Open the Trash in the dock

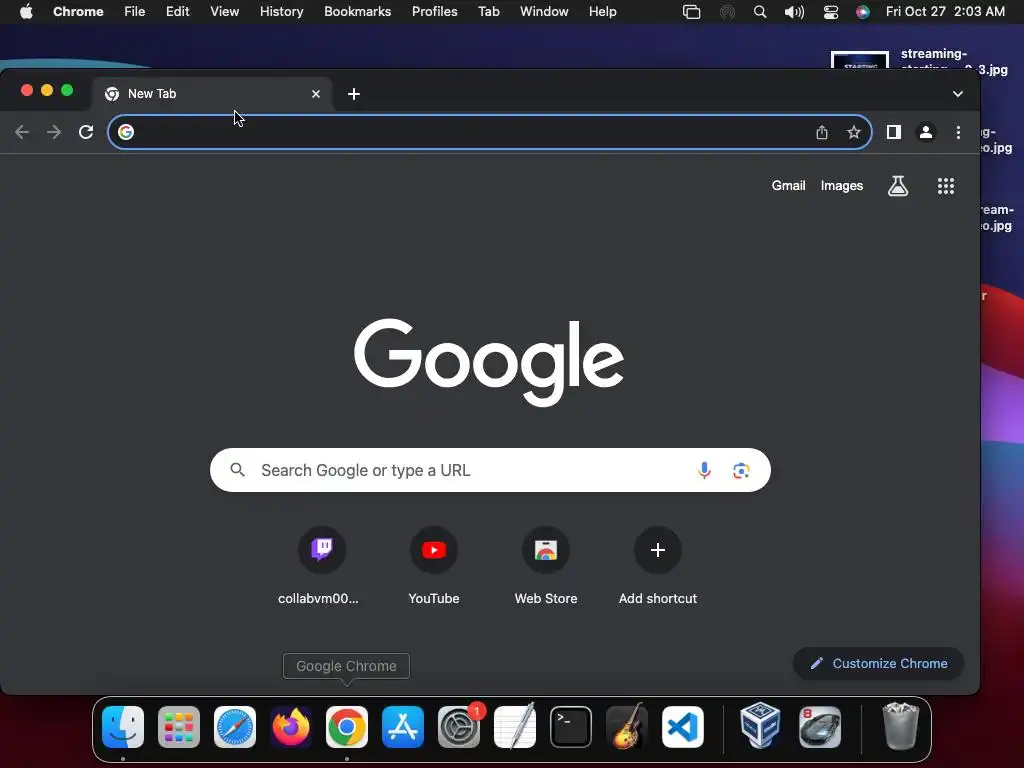tap(901, 726)
